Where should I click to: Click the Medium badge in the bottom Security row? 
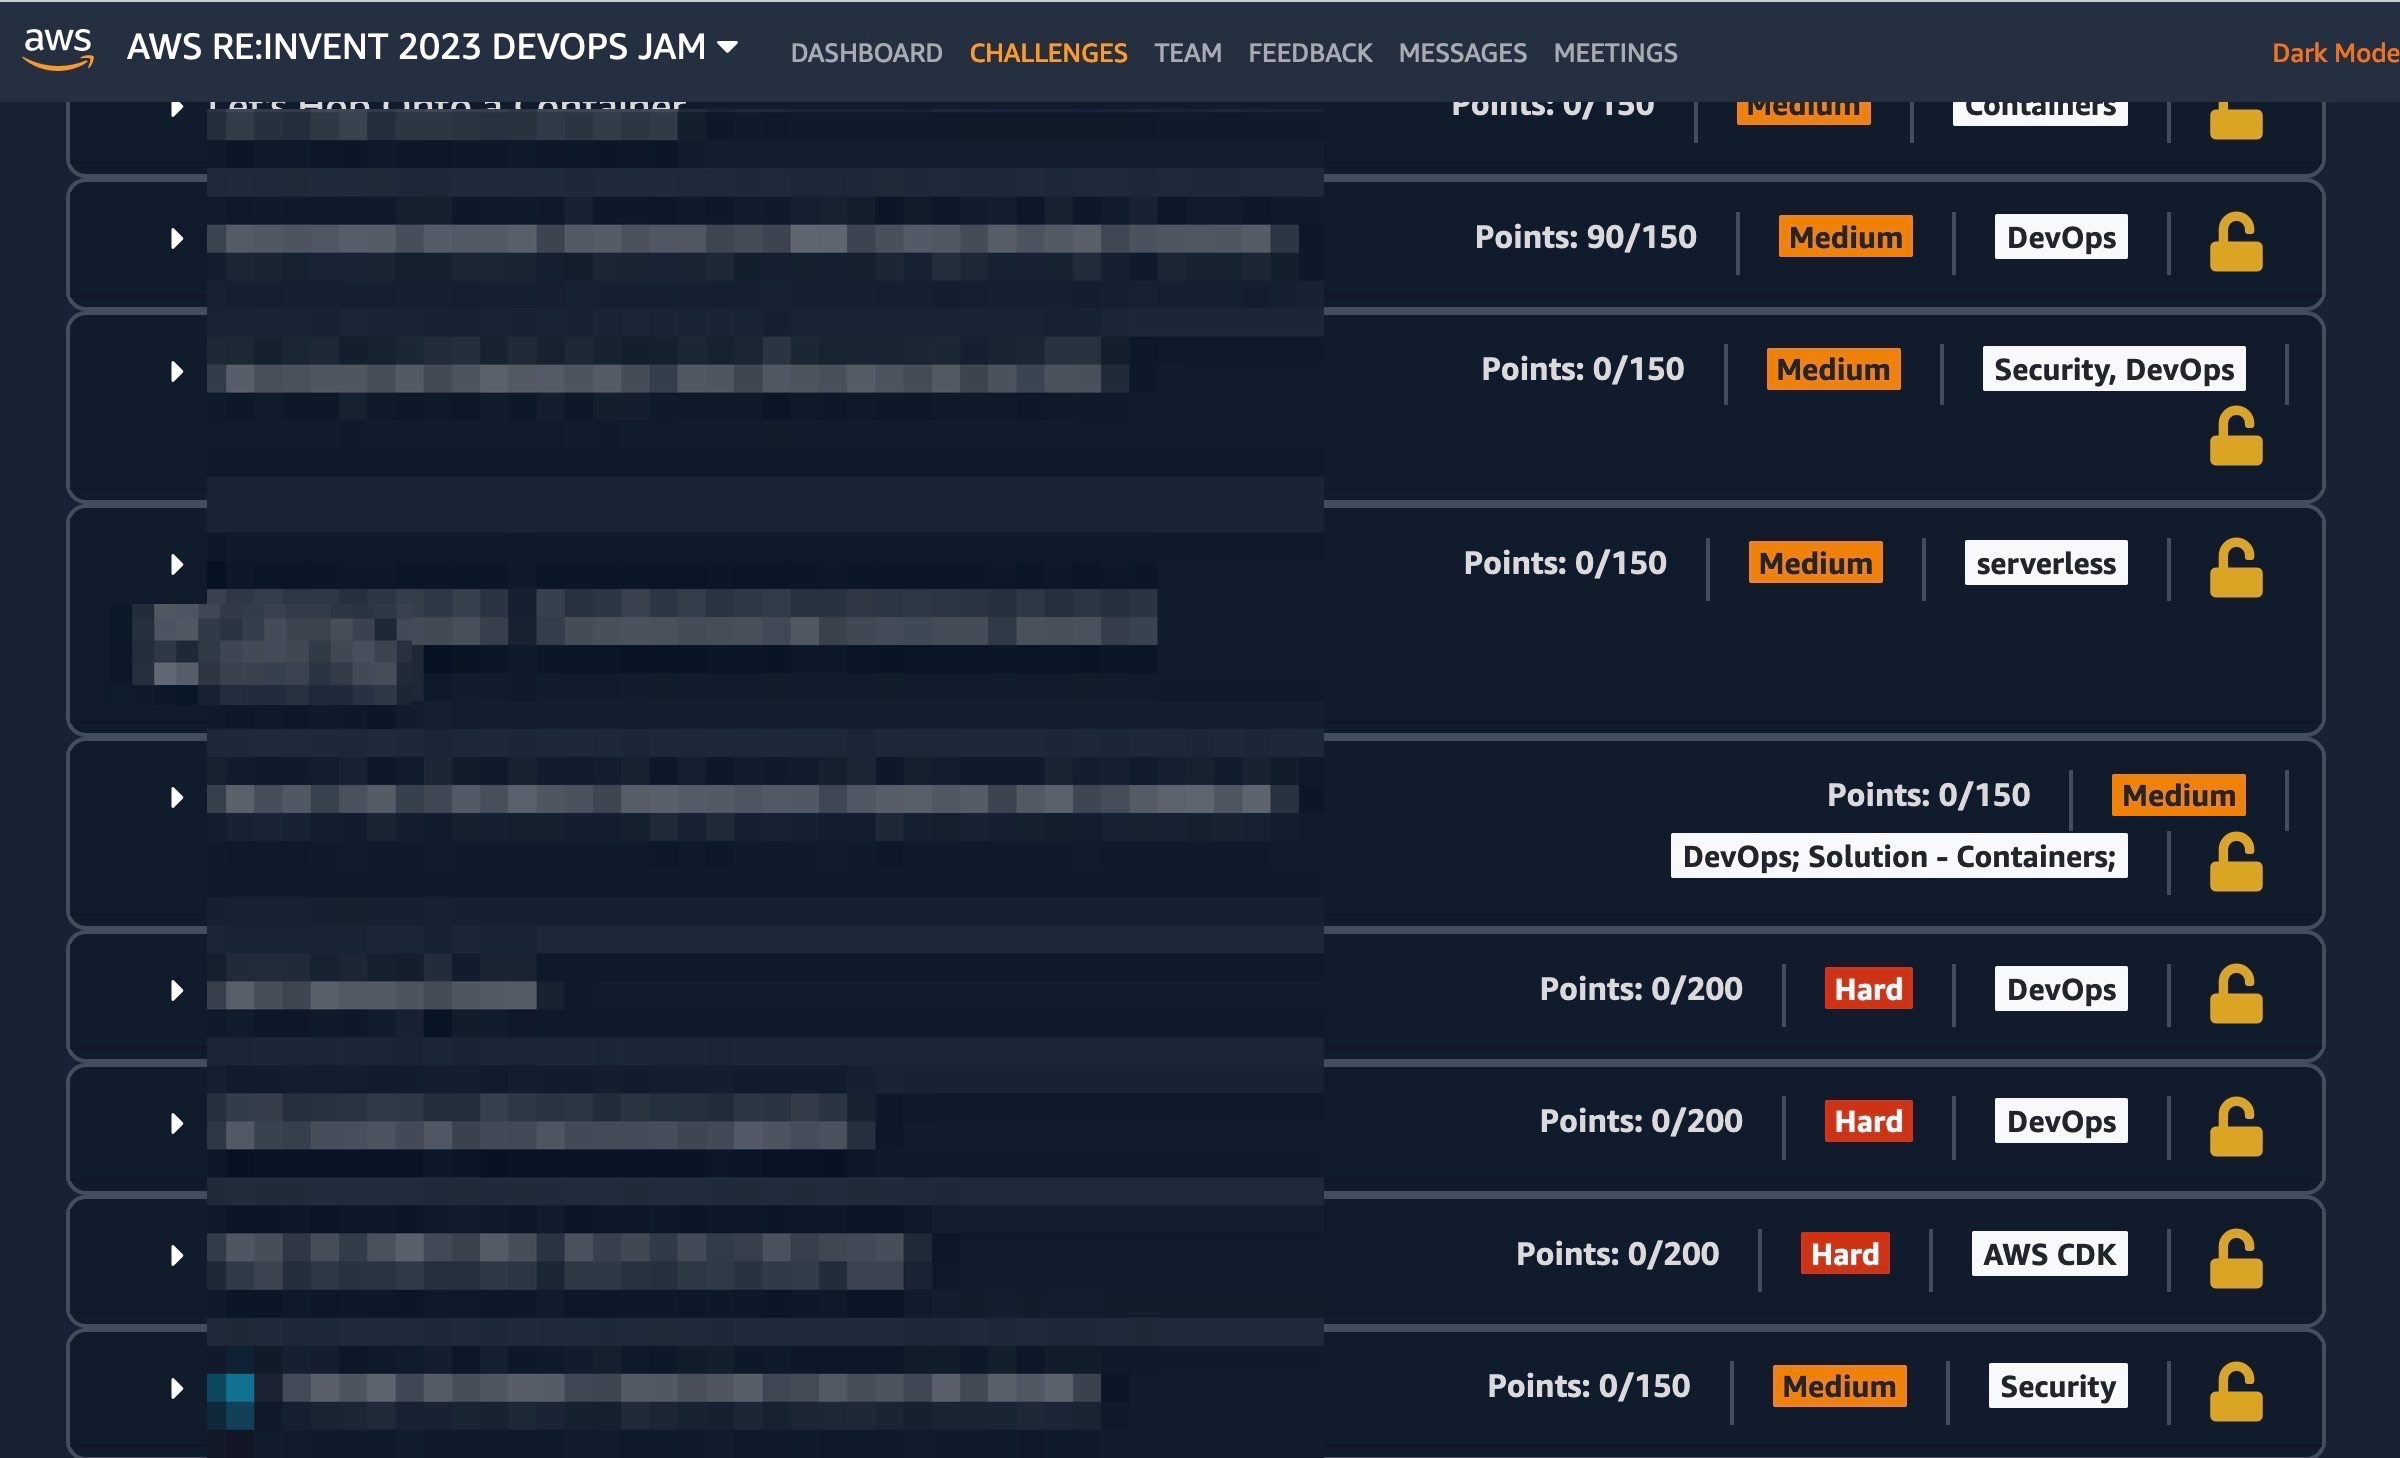(1839, 1386)
